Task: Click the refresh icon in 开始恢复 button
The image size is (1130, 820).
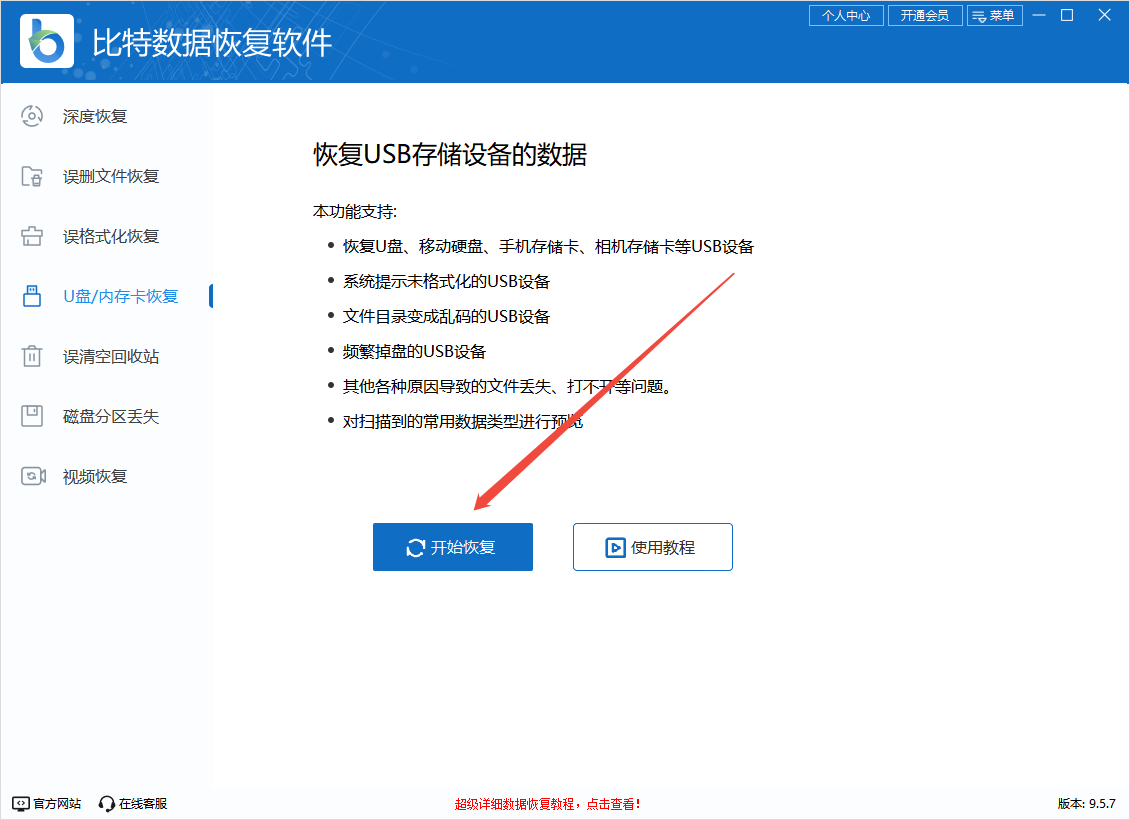Action: (x=416, y=548)
